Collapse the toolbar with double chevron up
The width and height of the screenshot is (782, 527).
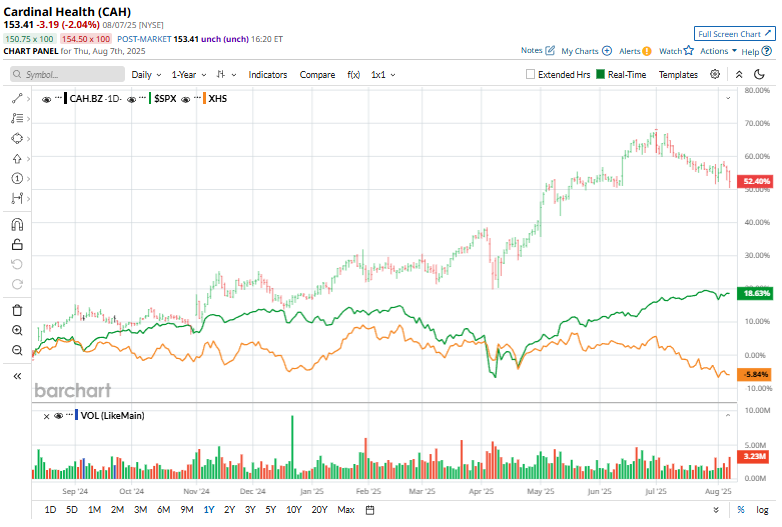[x=739, y=74]
